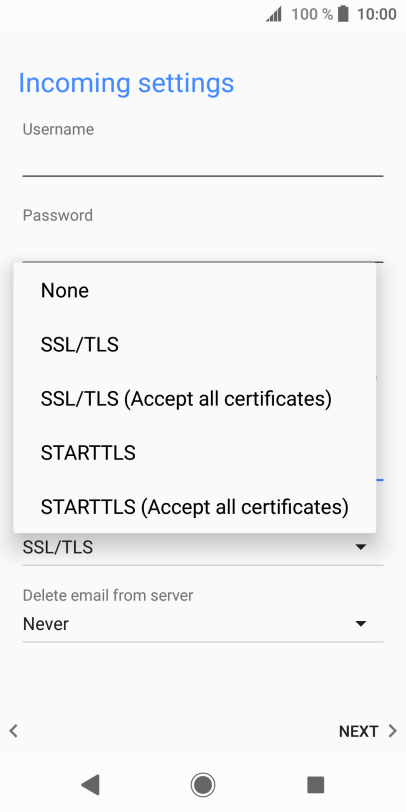Choose SSL/TLS from the list
406x812 pixels.
195,344
